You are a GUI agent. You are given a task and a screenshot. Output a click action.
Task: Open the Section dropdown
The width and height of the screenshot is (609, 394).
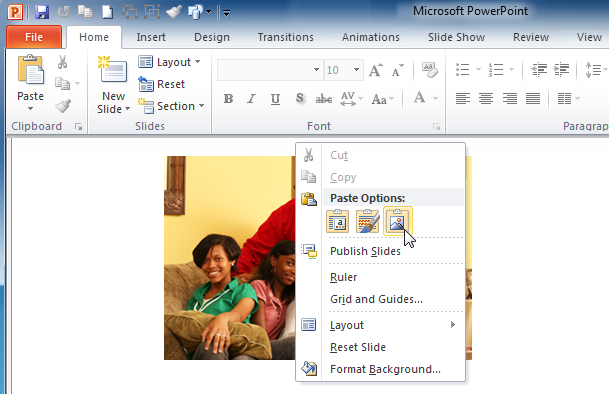pyautogui.click(x=171, y=106)
